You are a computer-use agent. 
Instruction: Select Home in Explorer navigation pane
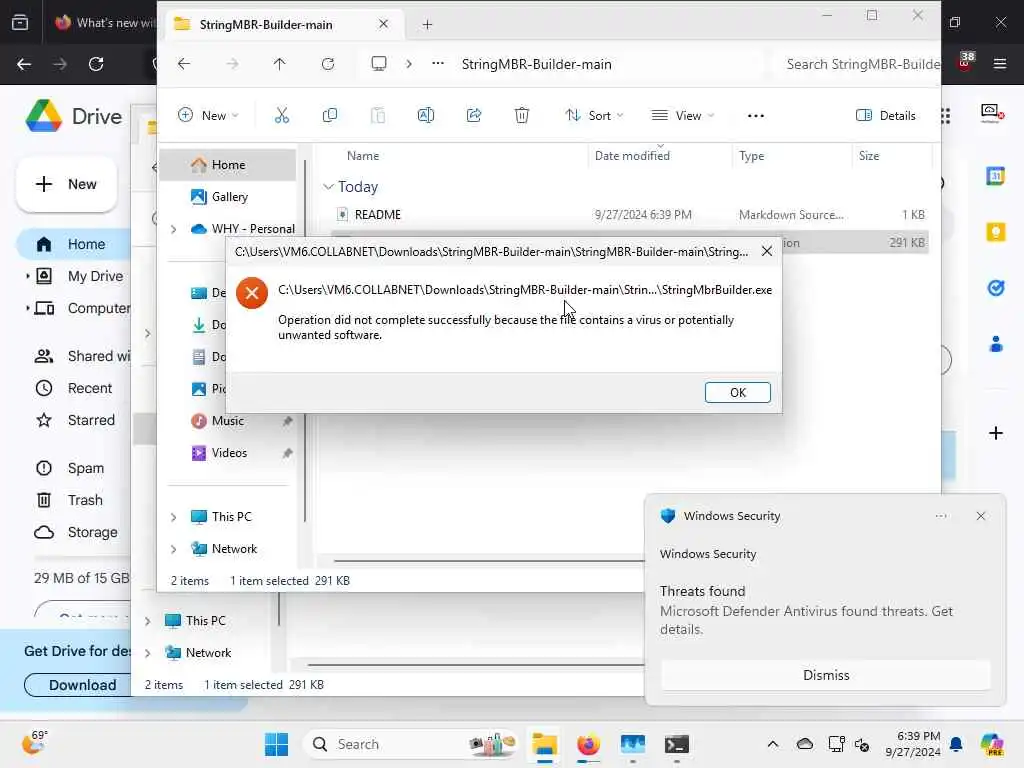228,165
